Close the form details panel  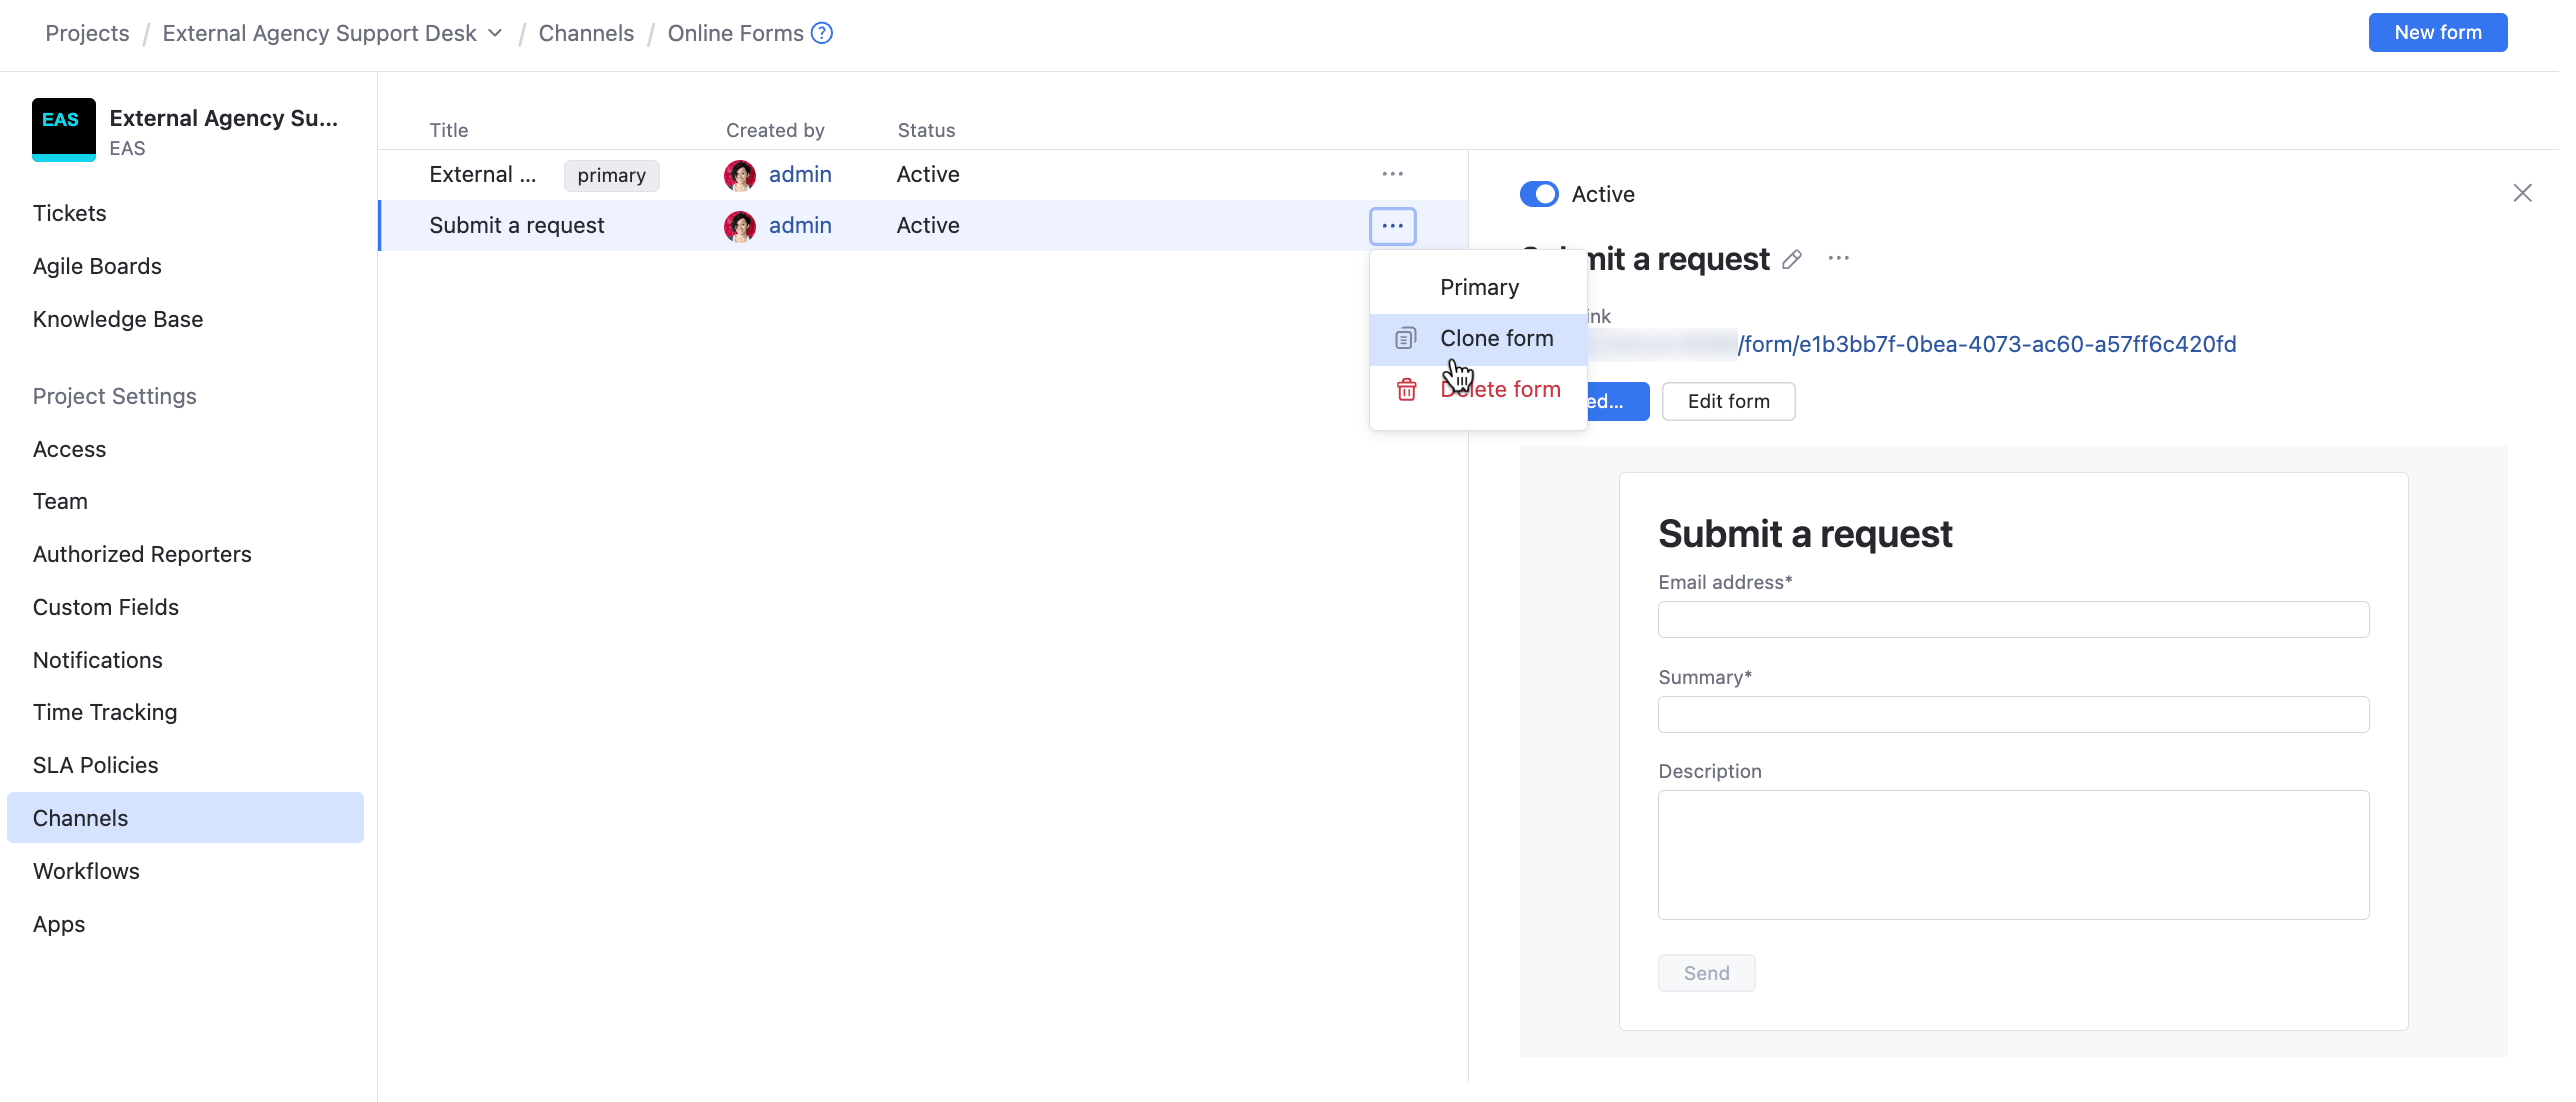pyautogui.click(x=2523, y=192)
